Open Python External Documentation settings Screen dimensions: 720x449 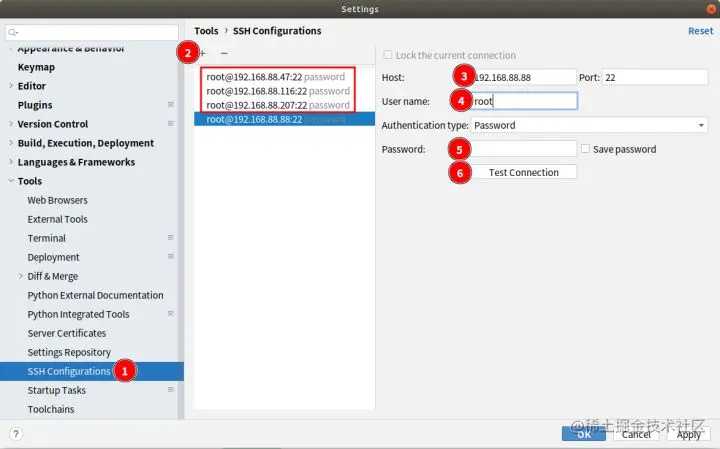96,295
